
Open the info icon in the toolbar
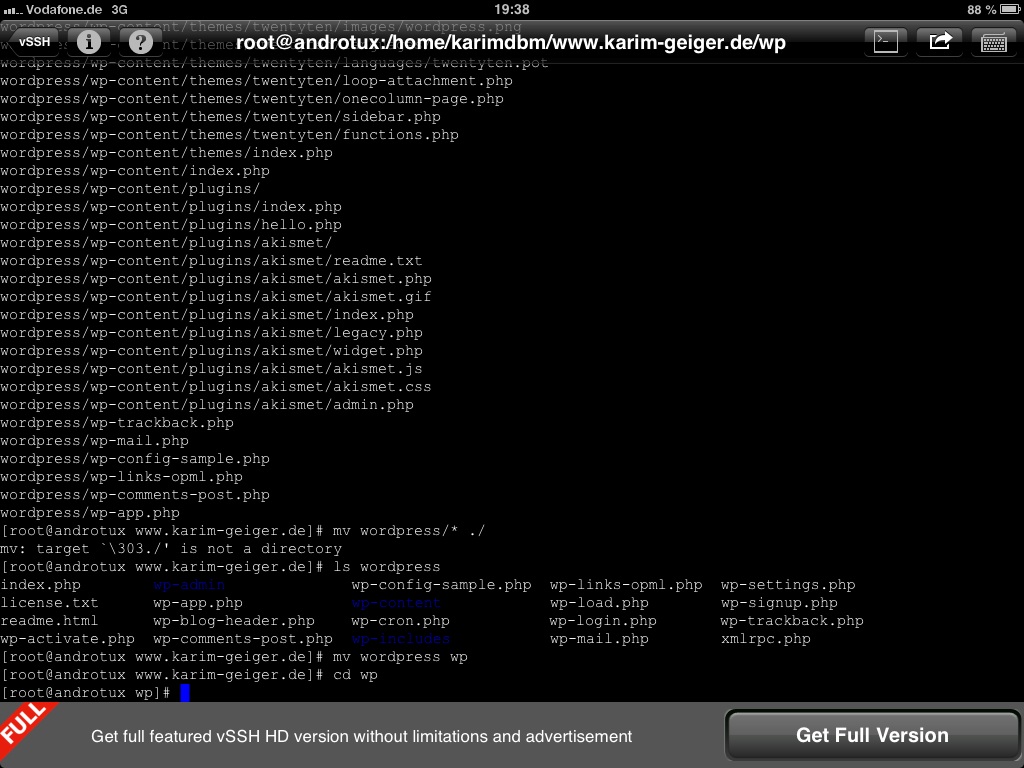[x=89, y=42]
